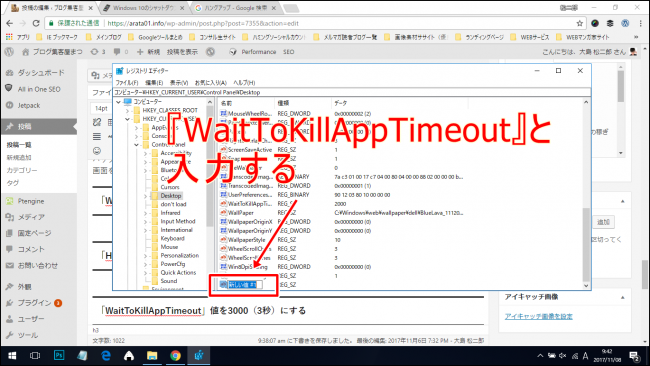Screen dimensions: 650x366
Task: Click 新規 in the WordPress admin bar
Action: tap(148, 52)
